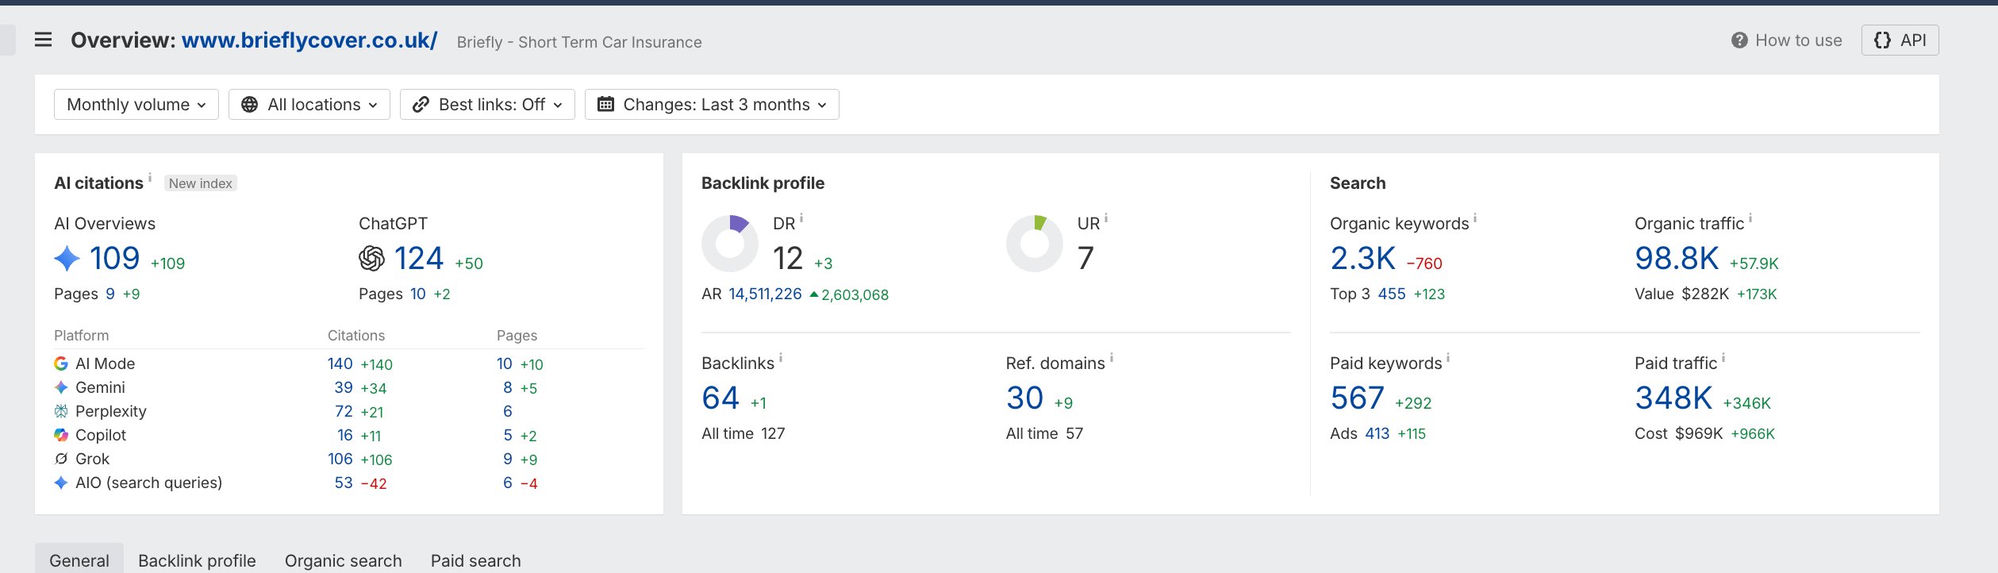Click the AI Overviews sparkle icon

tap(67, 259)
